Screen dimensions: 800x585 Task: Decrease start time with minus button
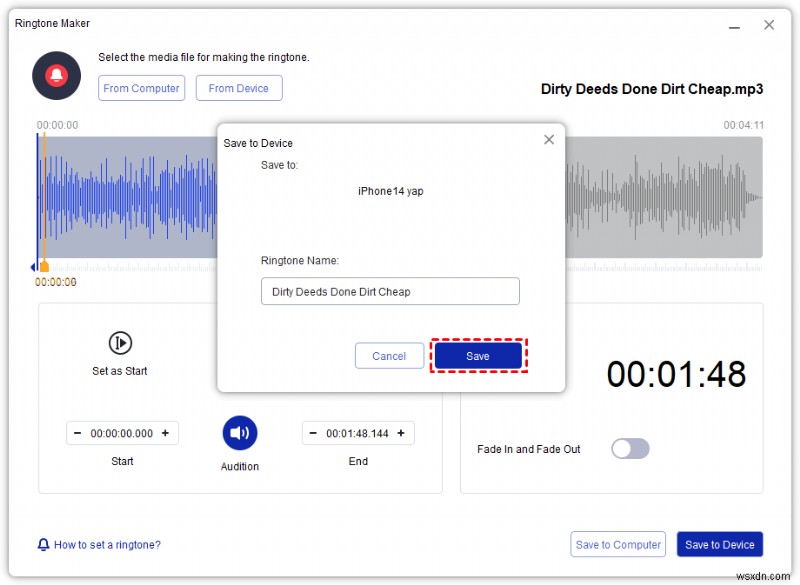(x=78, y=433)
